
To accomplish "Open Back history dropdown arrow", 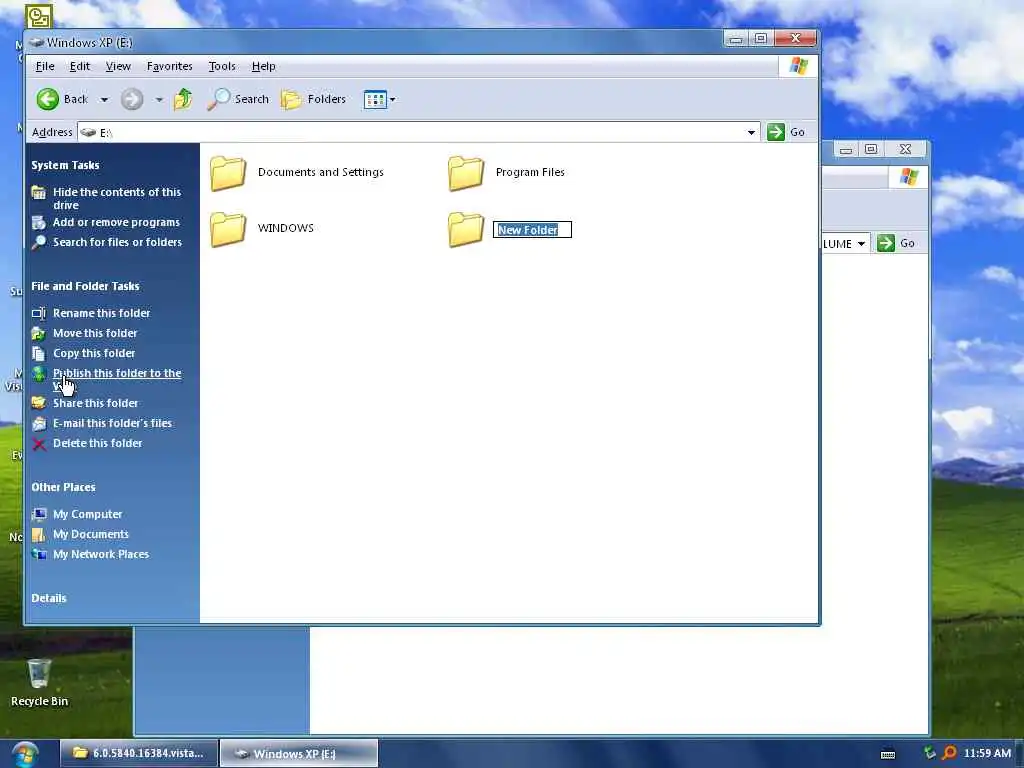I will (x=104, y=100).
